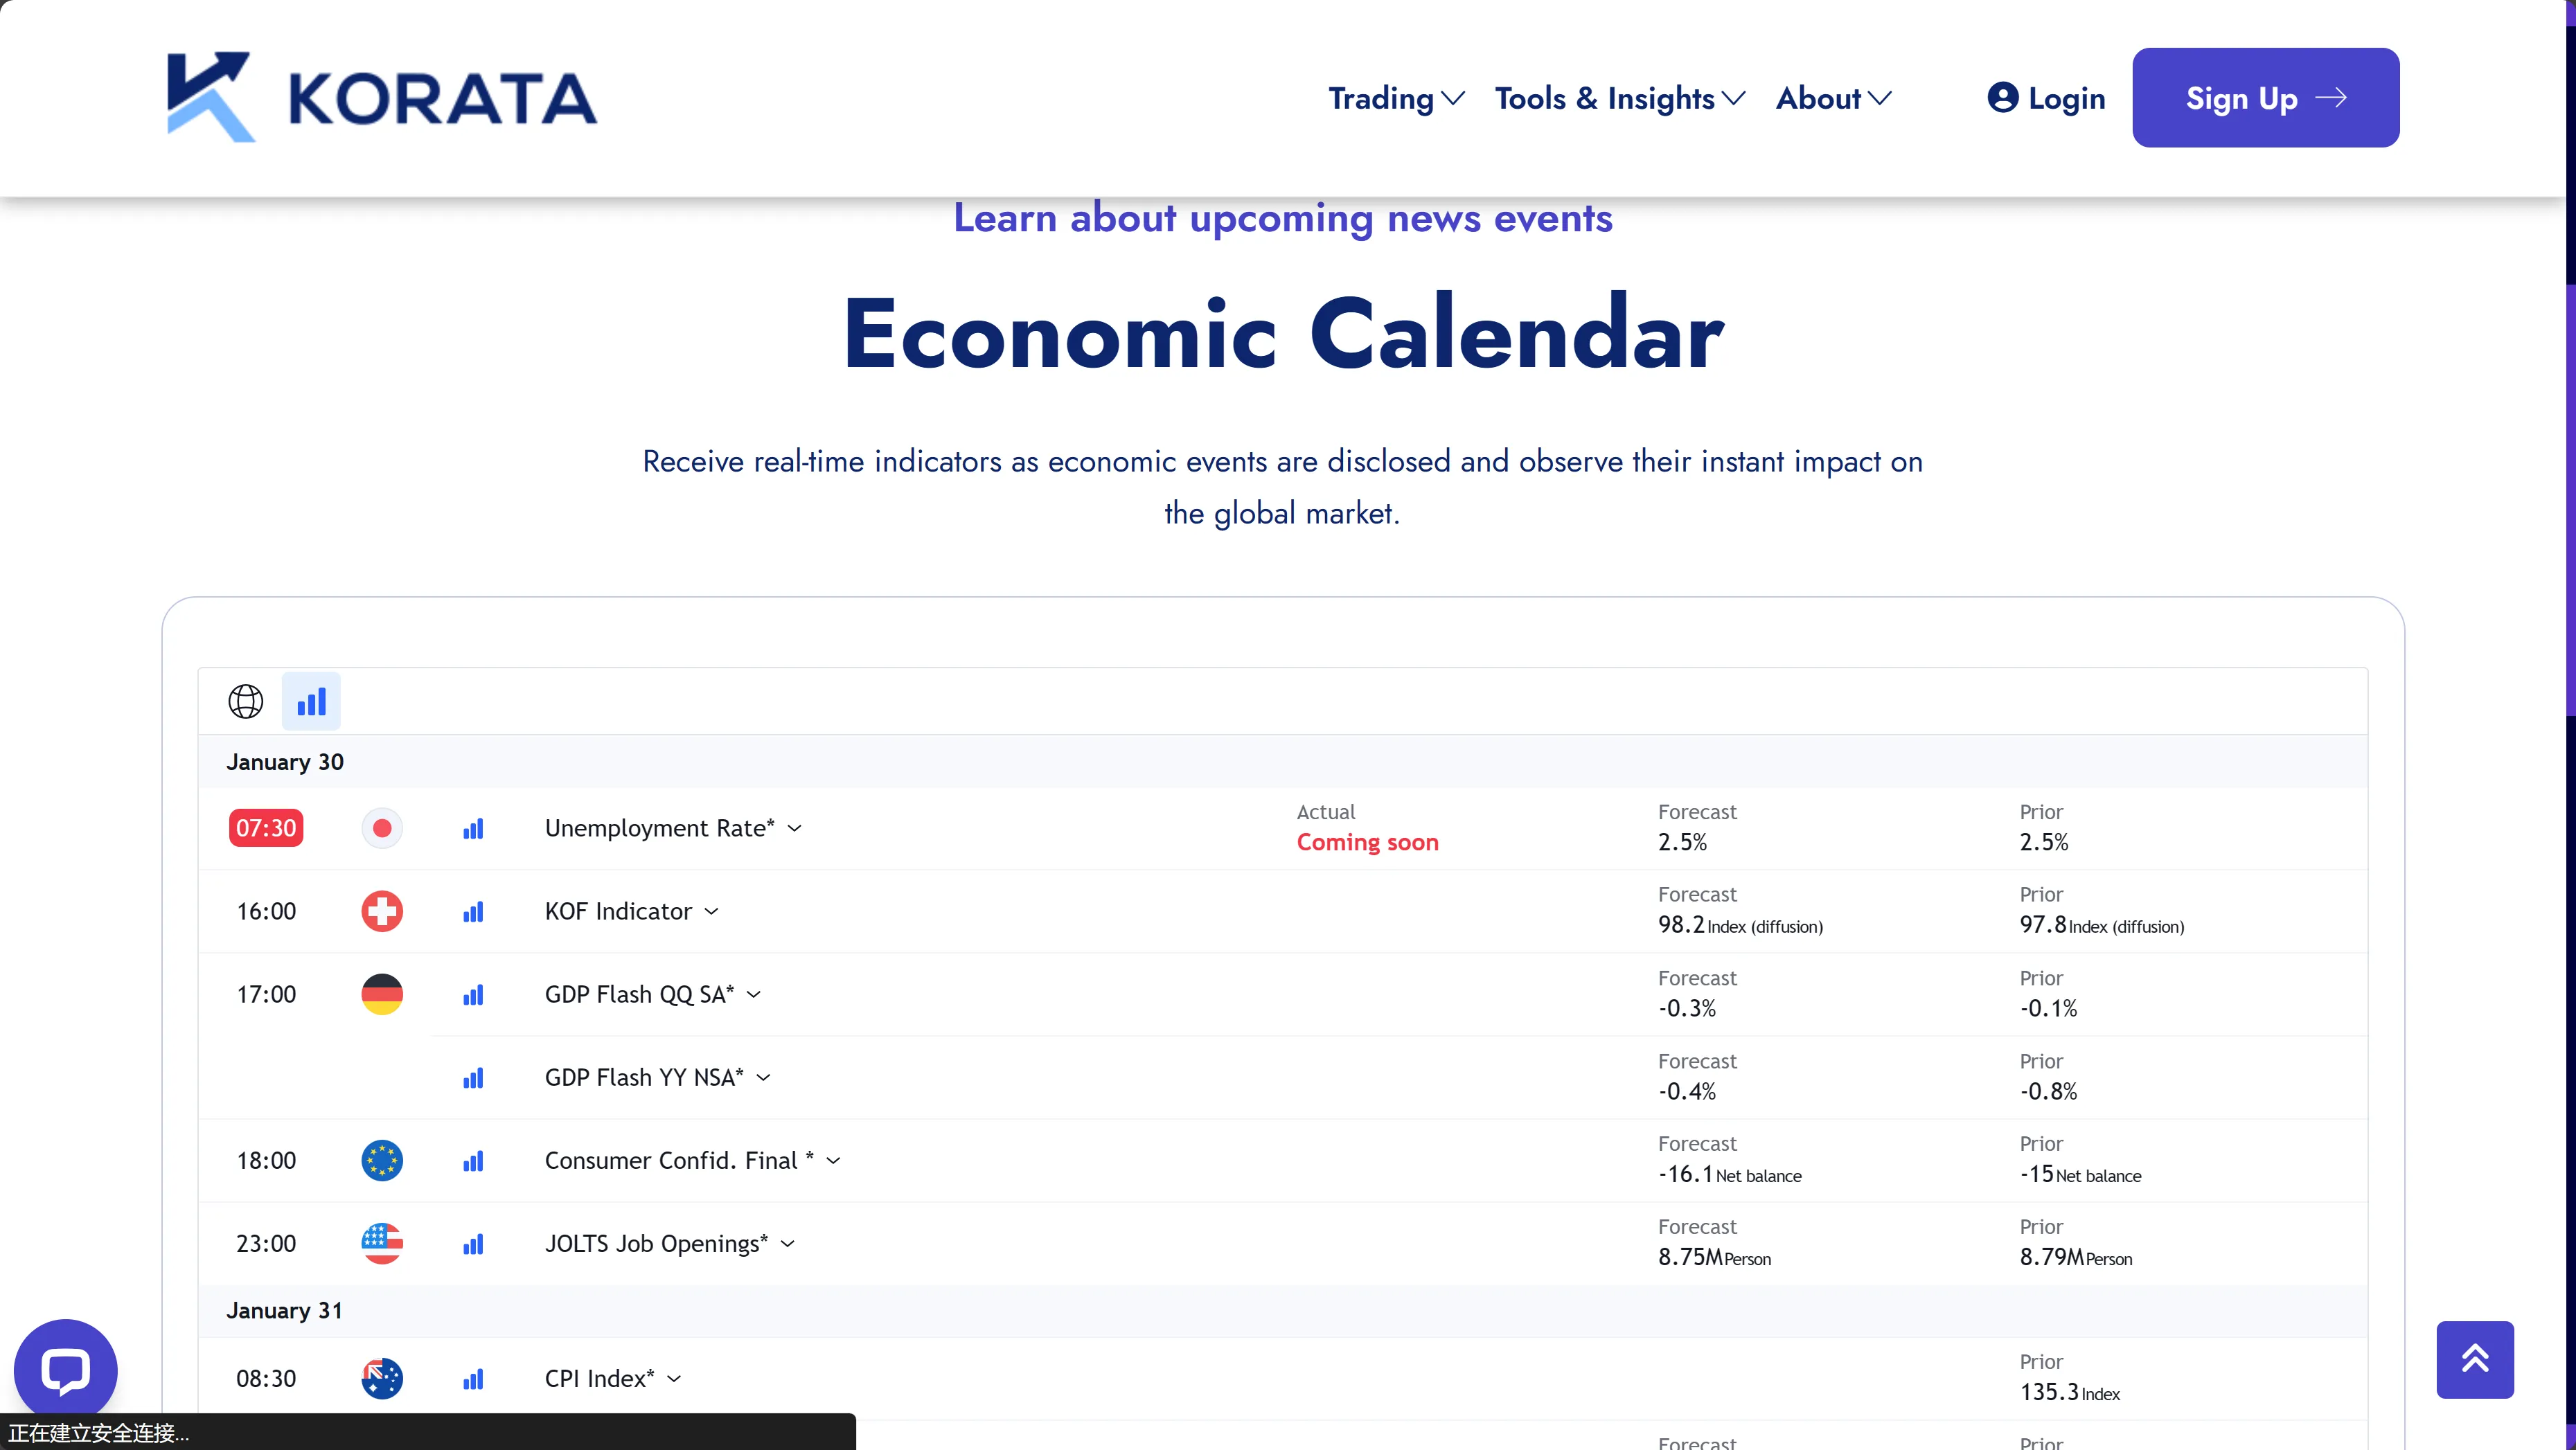The width and height of the screenshot is (2576, 1450).
Task: Open the live chat bubble
Action: (66, 1370)
